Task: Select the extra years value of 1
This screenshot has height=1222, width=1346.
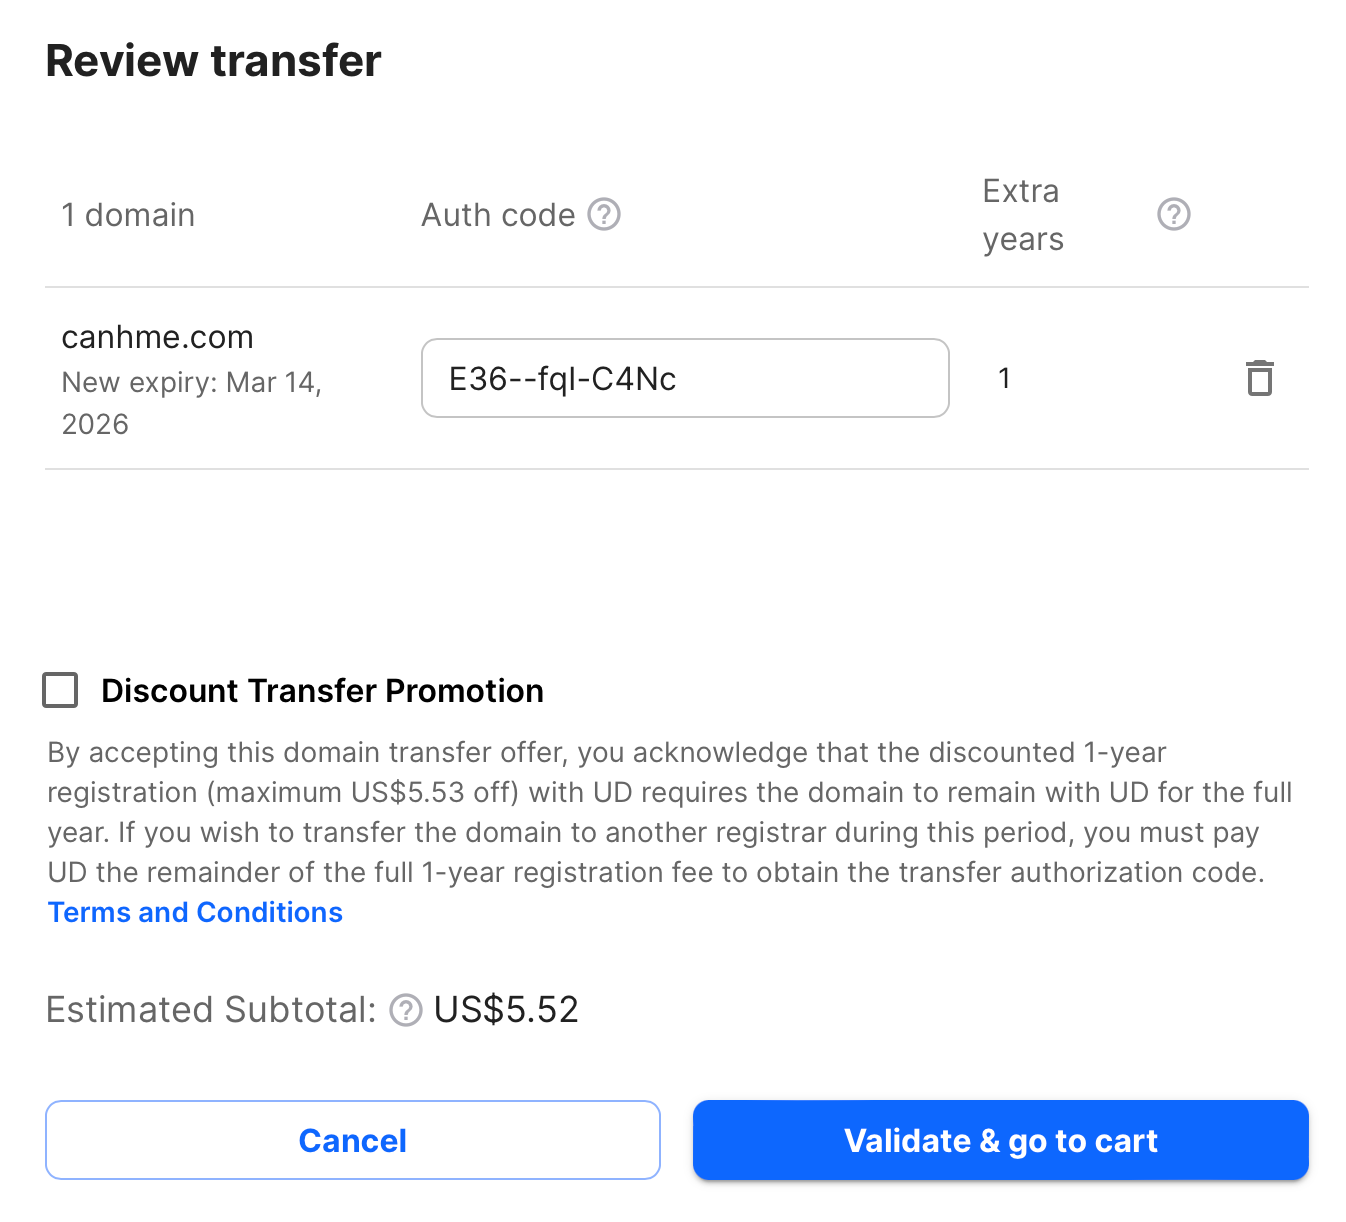Action: [1004, 378]
